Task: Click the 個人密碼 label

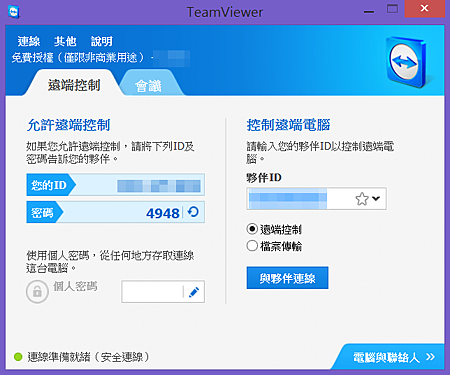Action: click(x=75, y=286)
